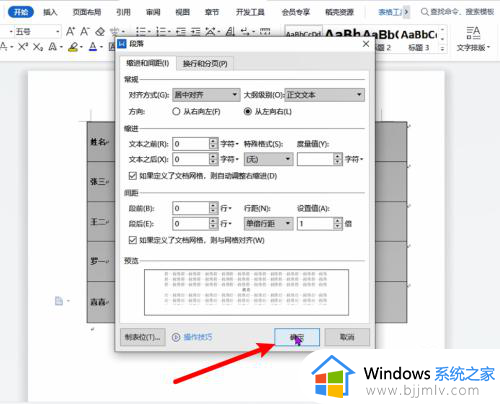Switch to 换行和分页(P) dialog tab
This screenshot has width=500, height=404.
[x=205, y=63]
